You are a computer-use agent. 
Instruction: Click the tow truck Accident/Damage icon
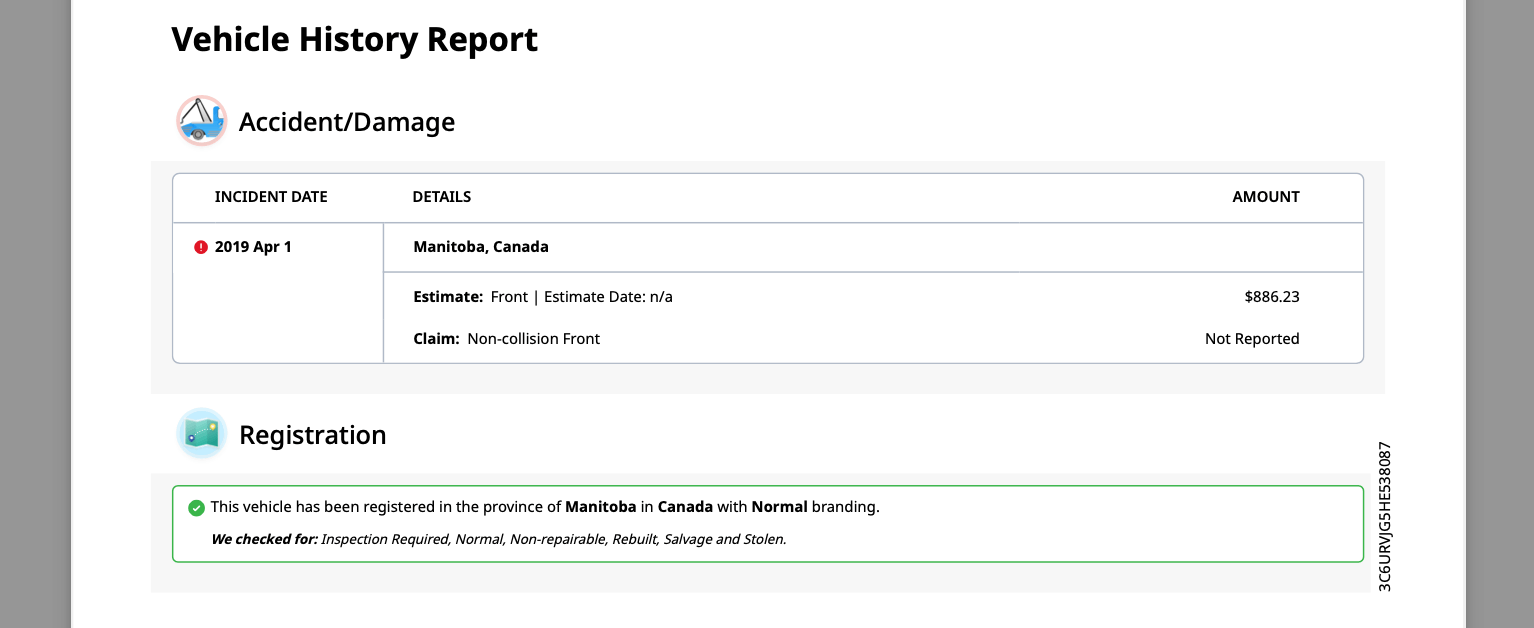pos(202,121)
